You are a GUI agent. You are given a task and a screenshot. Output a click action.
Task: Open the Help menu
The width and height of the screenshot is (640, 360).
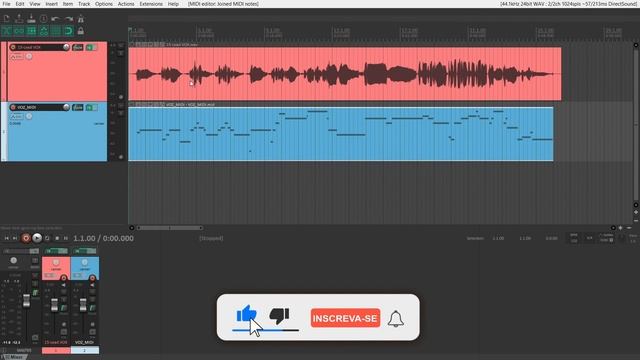click(173, 4)
